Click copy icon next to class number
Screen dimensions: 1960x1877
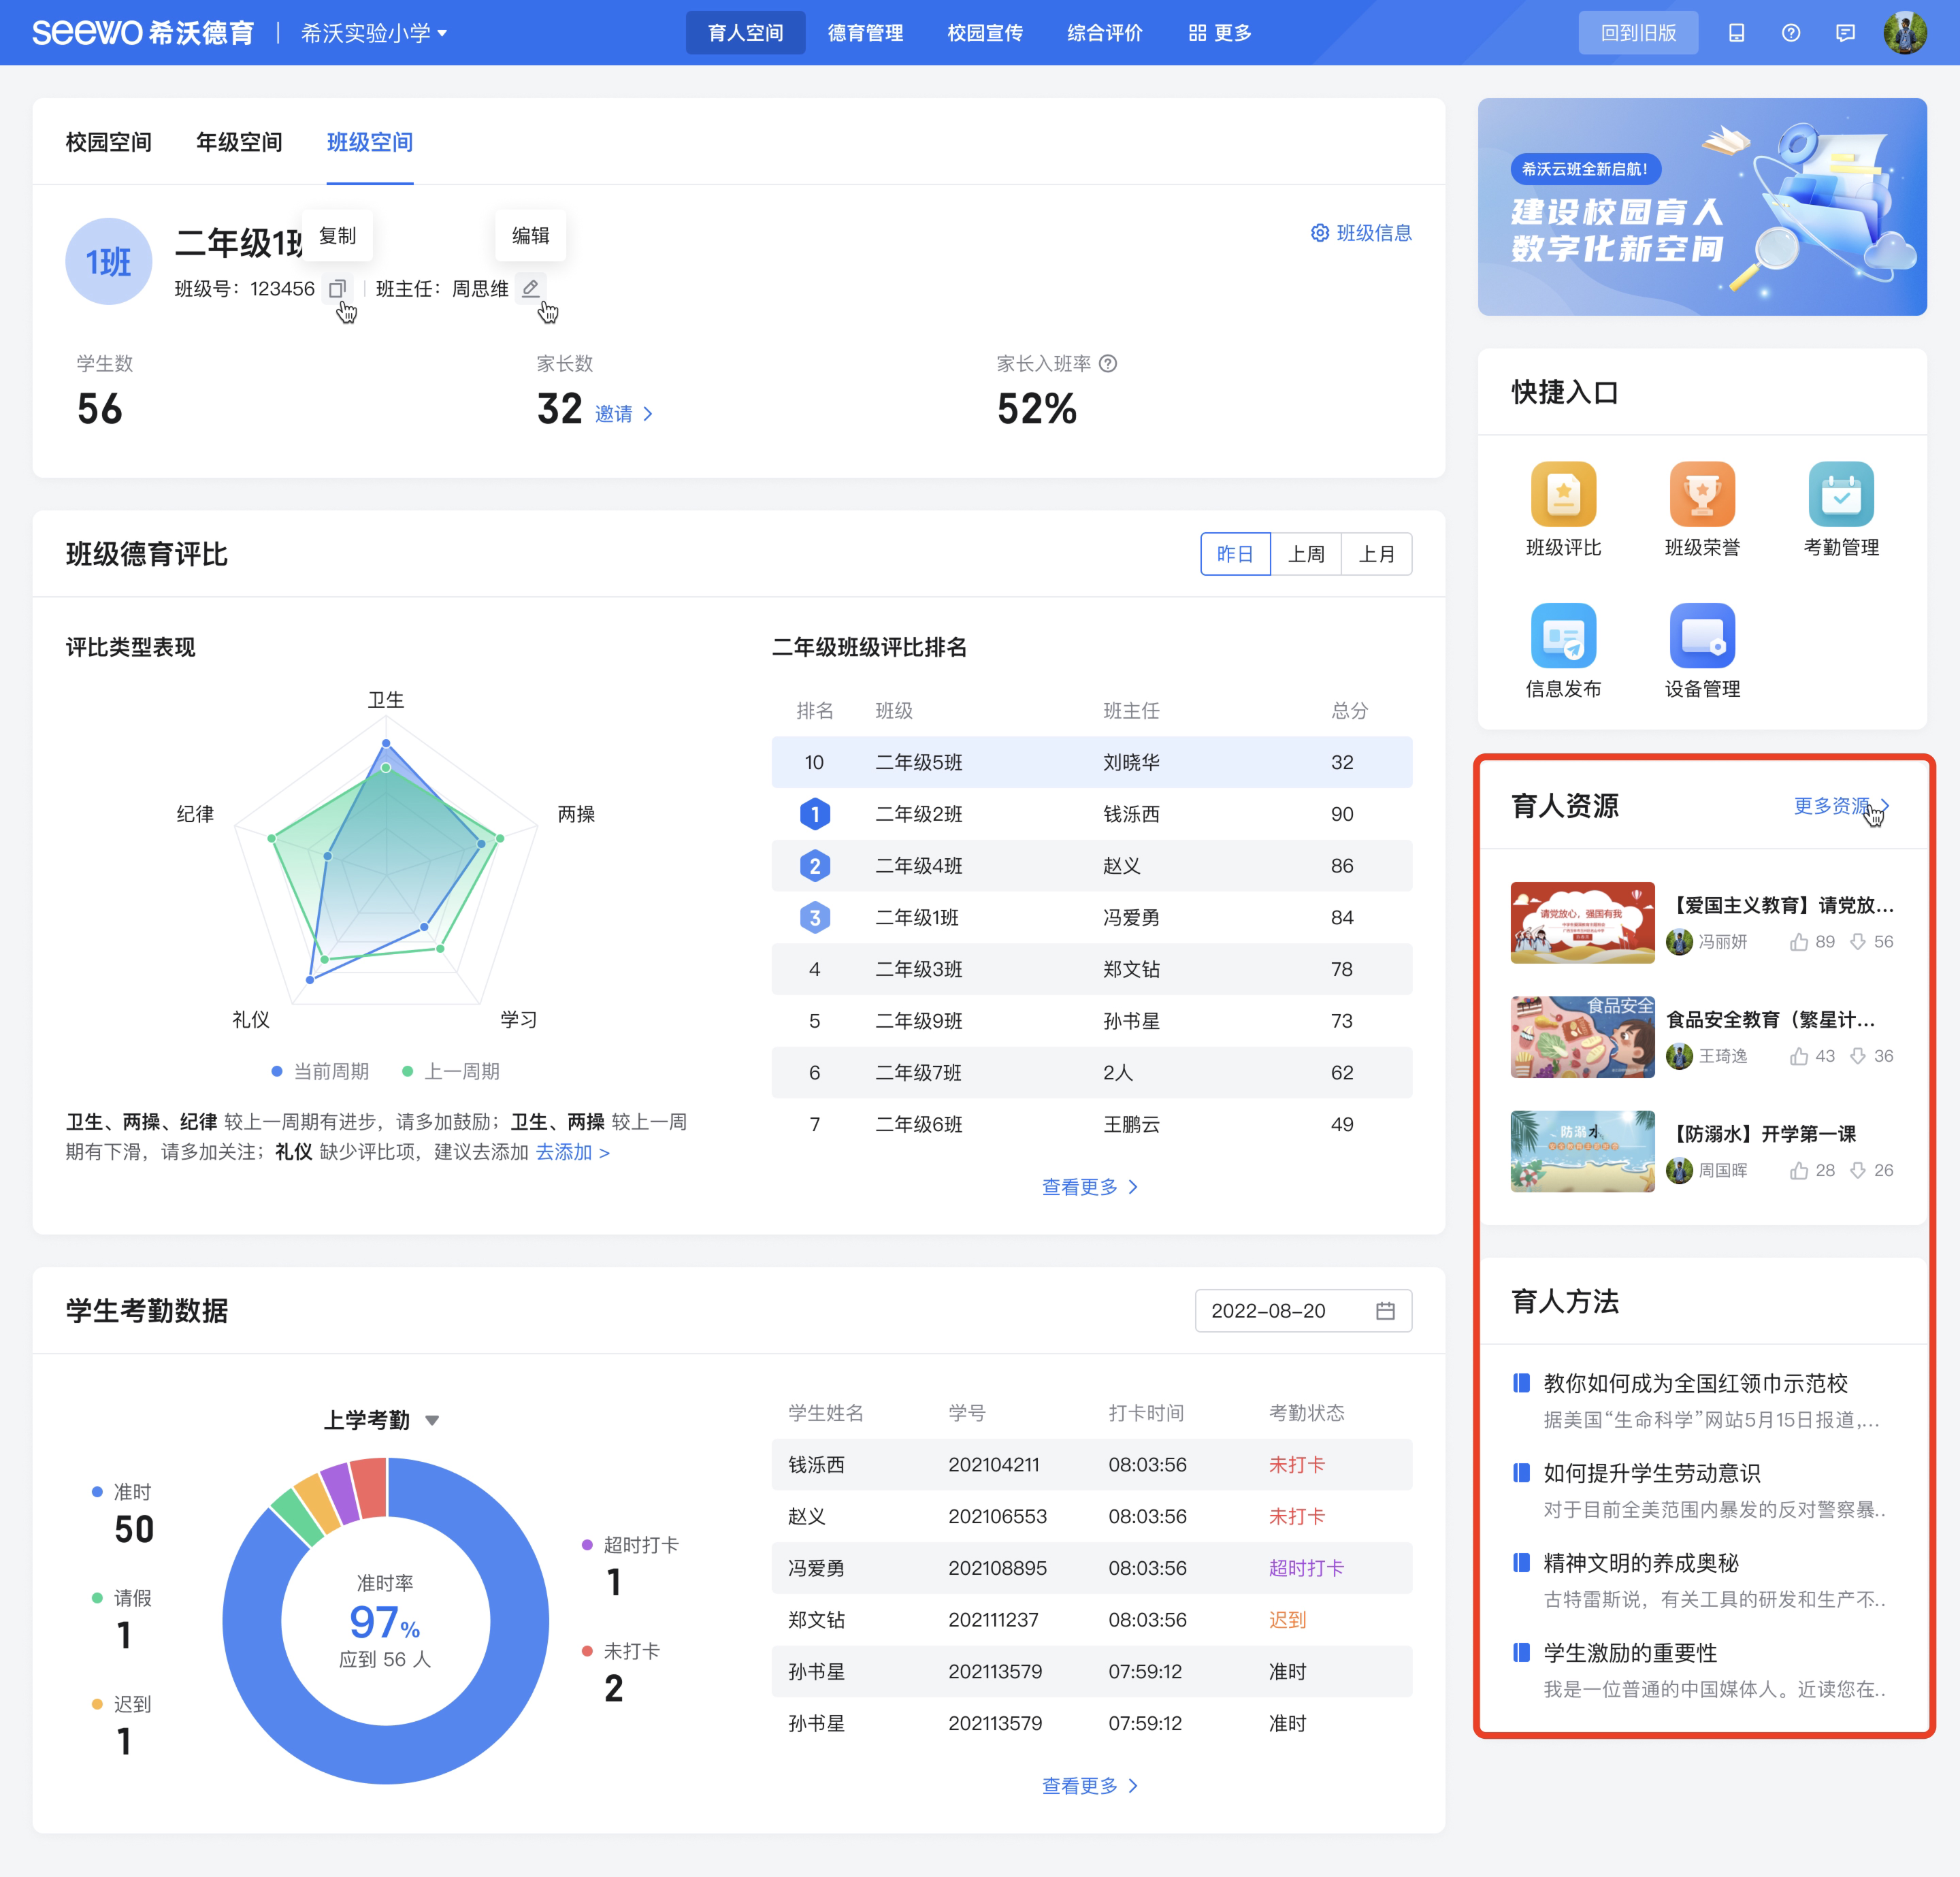coord(337,289)
